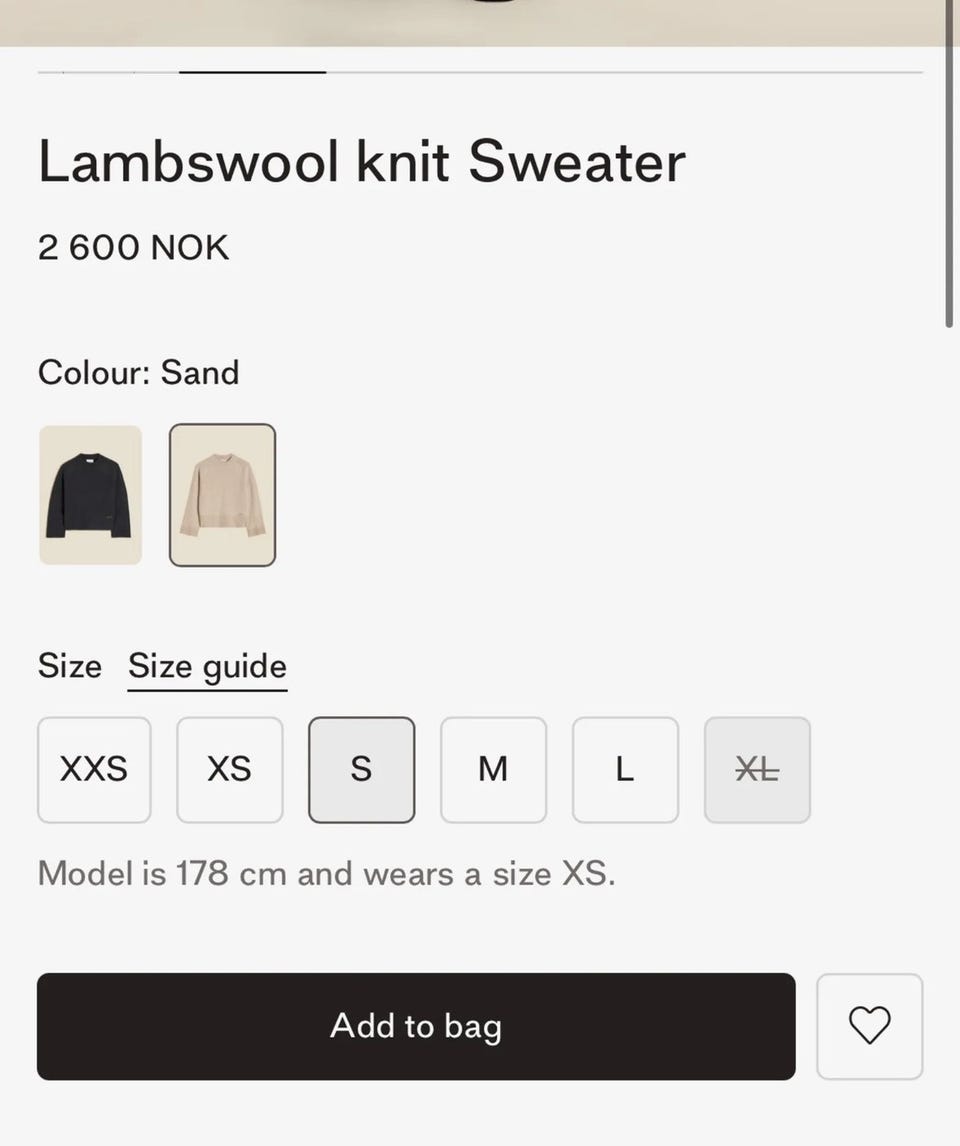
Task: Click the Add to bag button
Action: (x=416, y=1026)
